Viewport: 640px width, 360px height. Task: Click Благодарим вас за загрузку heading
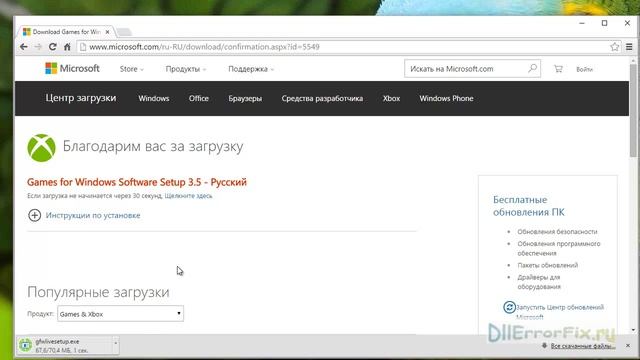click(x=153, y=146)
